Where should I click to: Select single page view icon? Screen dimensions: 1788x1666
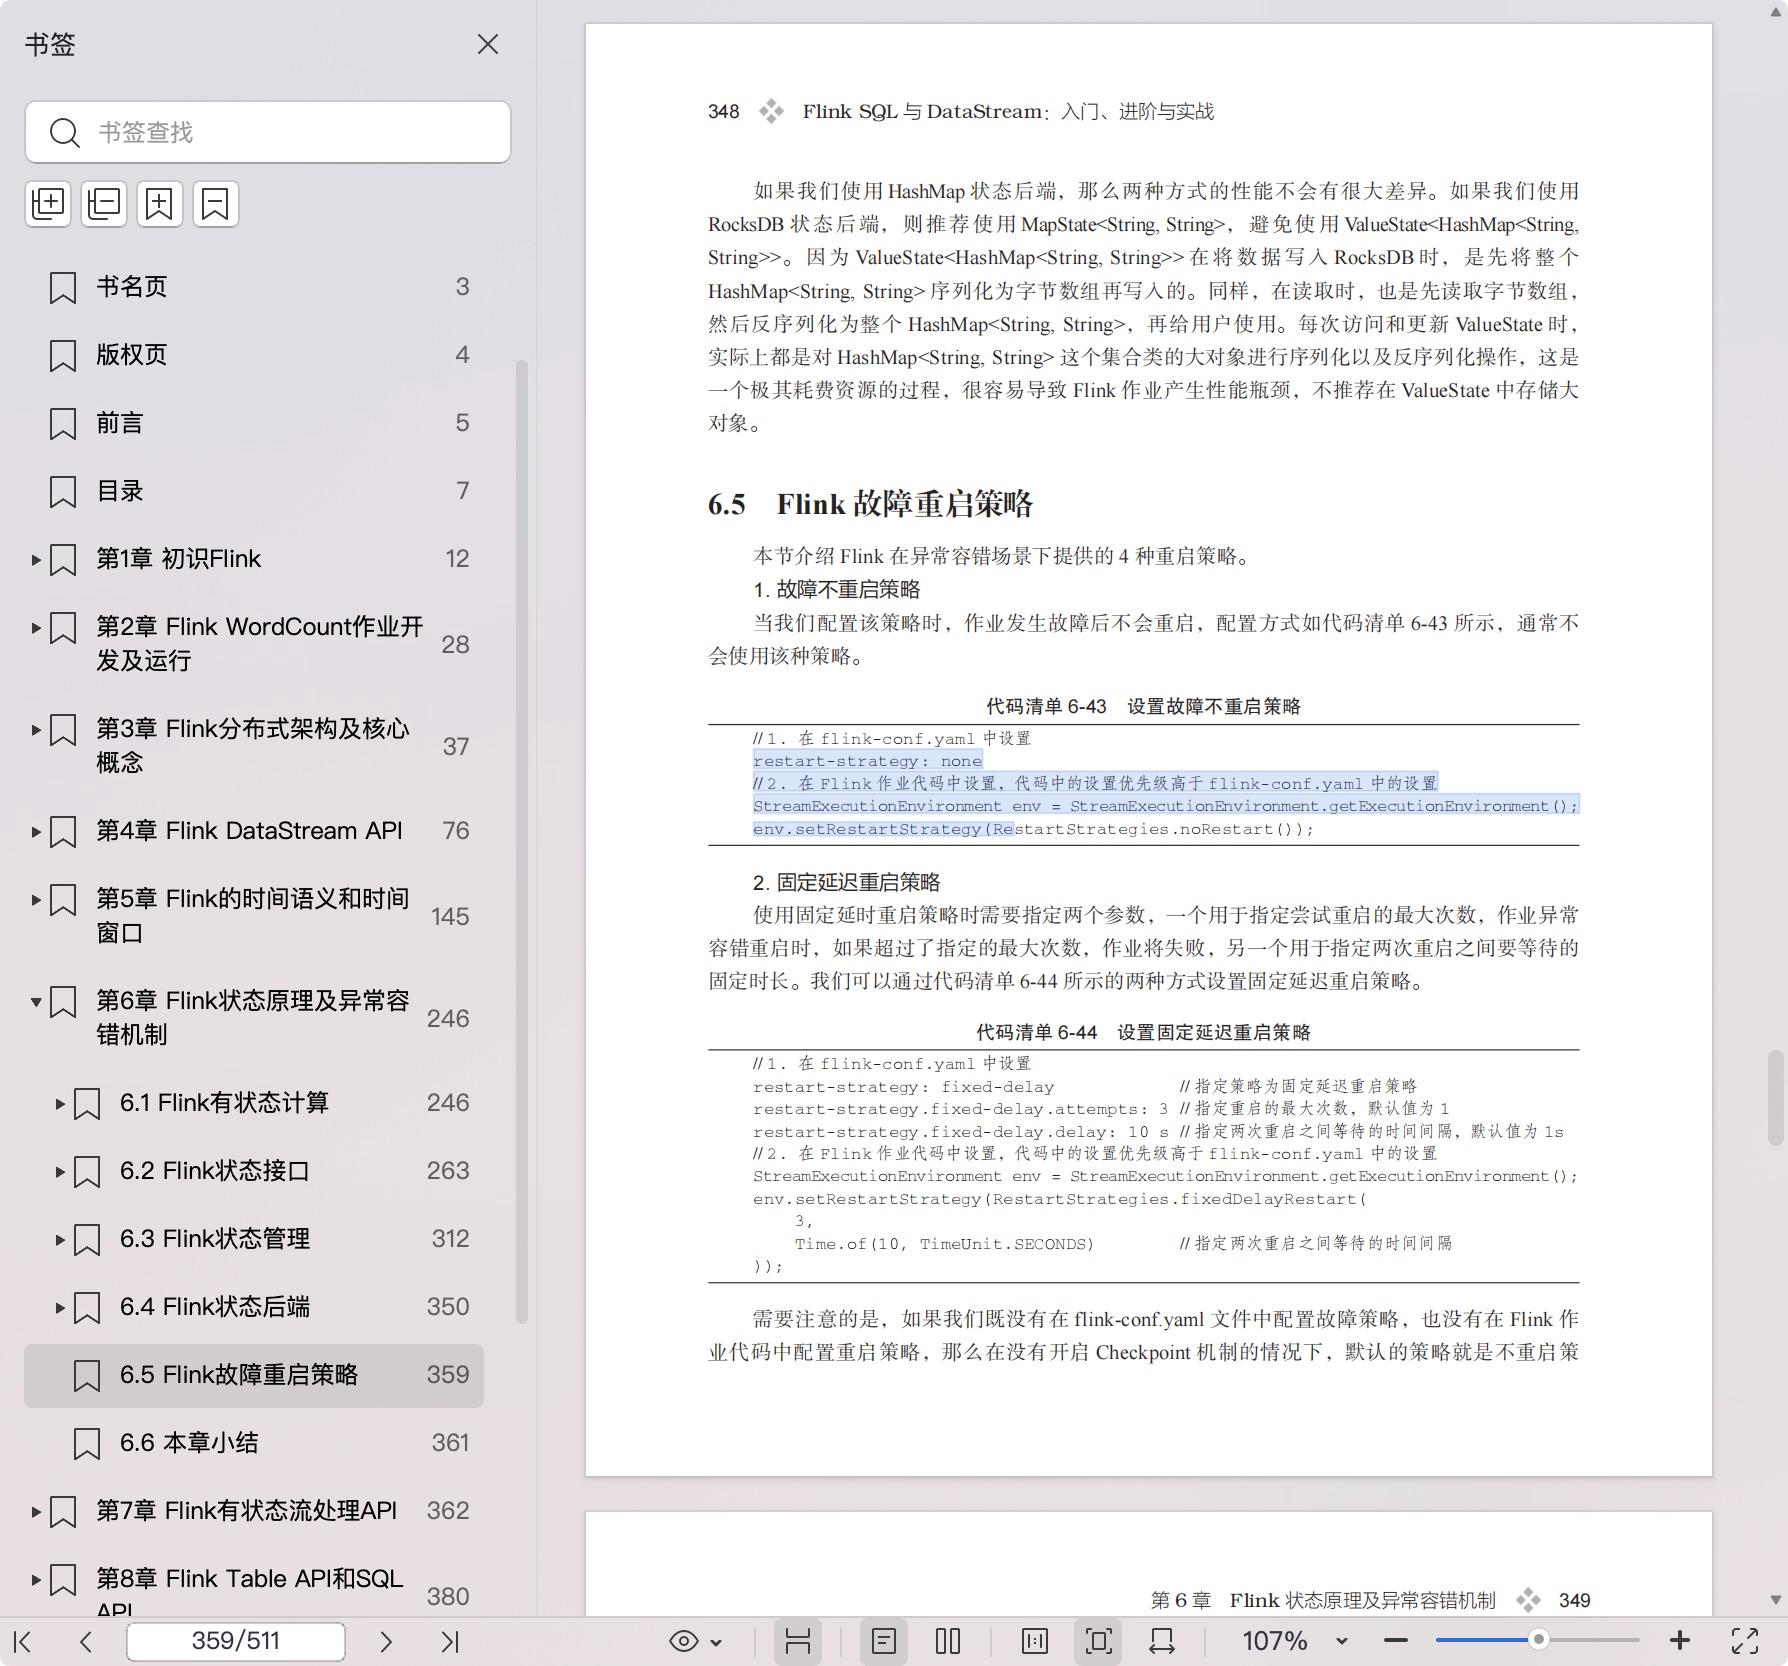click(884, 1641)
